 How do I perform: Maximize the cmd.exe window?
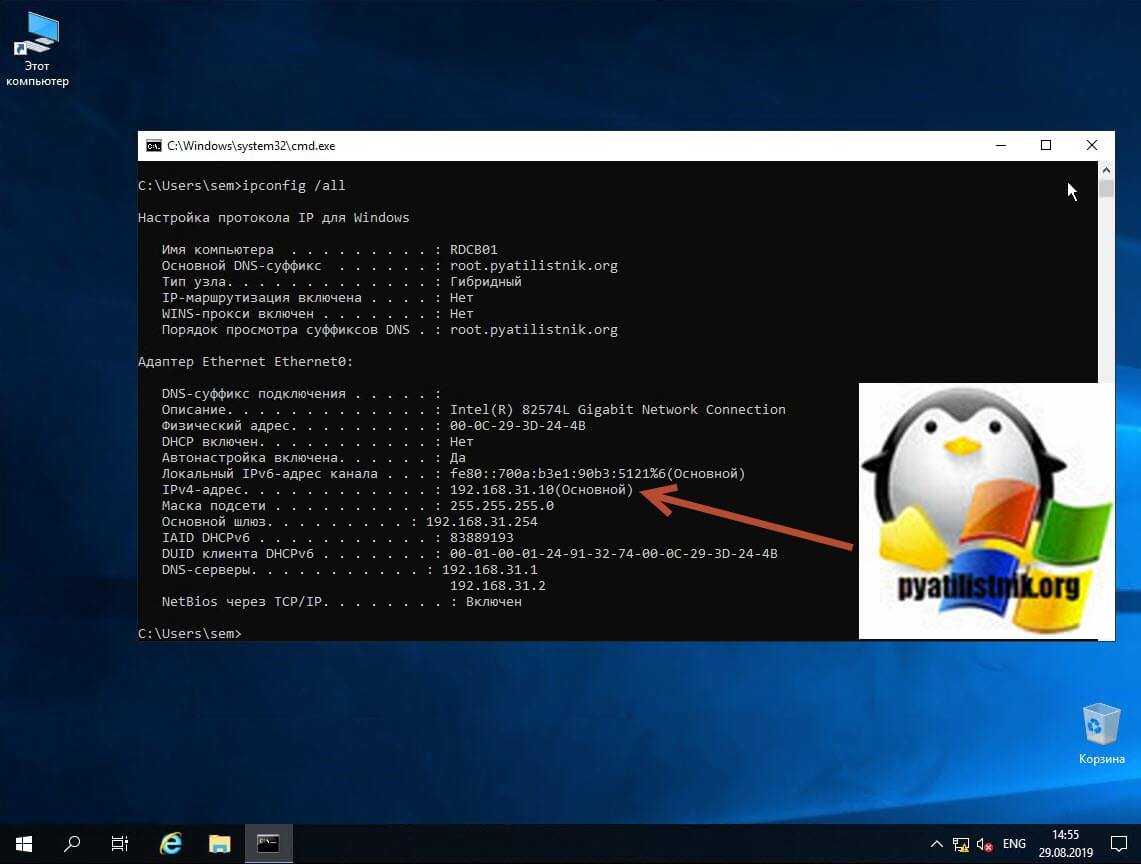pos(1046,146)
